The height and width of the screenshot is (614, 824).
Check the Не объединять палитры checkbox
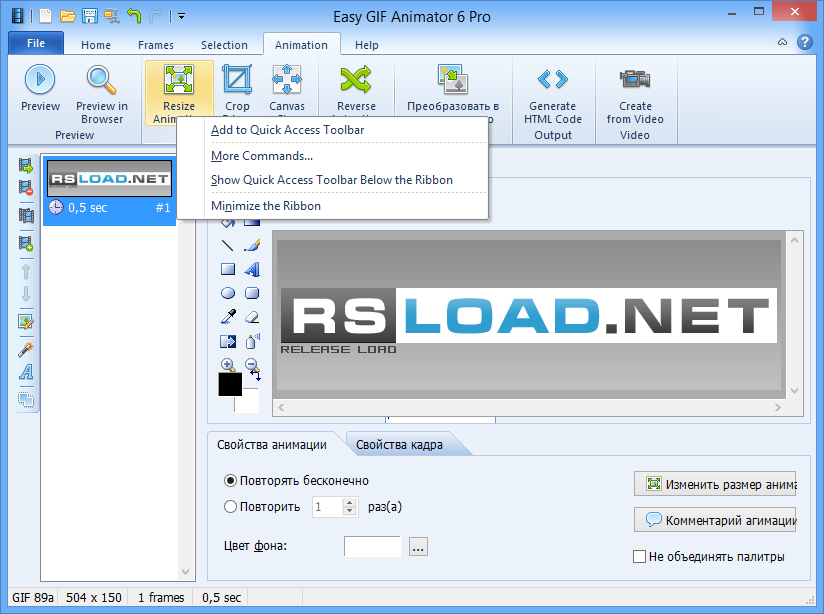640,557
